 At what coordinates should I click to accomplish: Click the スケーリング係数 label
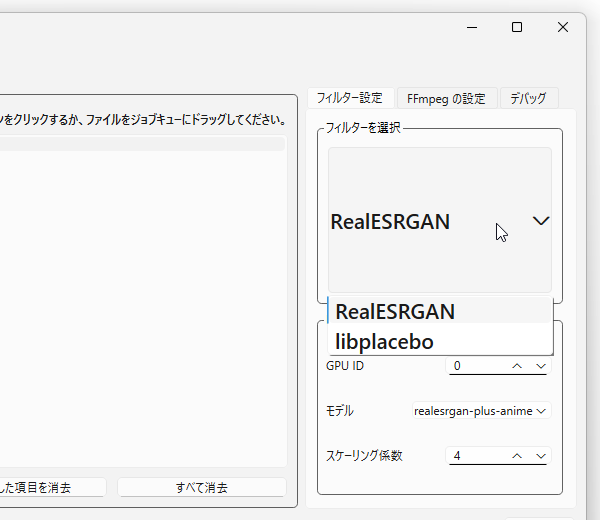364,456
